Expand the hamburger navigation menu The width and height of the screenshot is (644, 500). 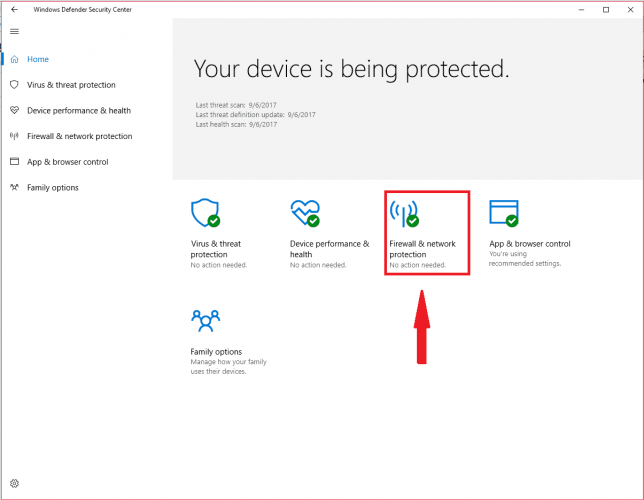14,32
